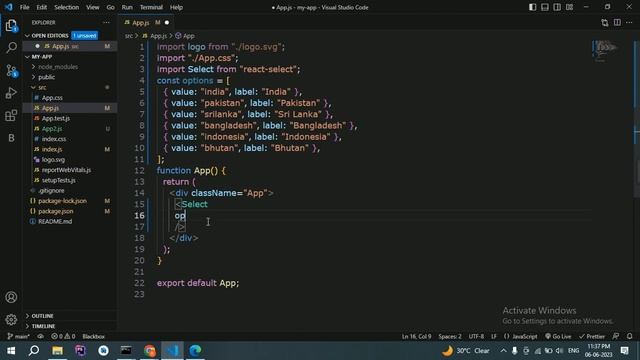640x360 pixels.
Task: Open the Manage gear icon
Action: 11,320
